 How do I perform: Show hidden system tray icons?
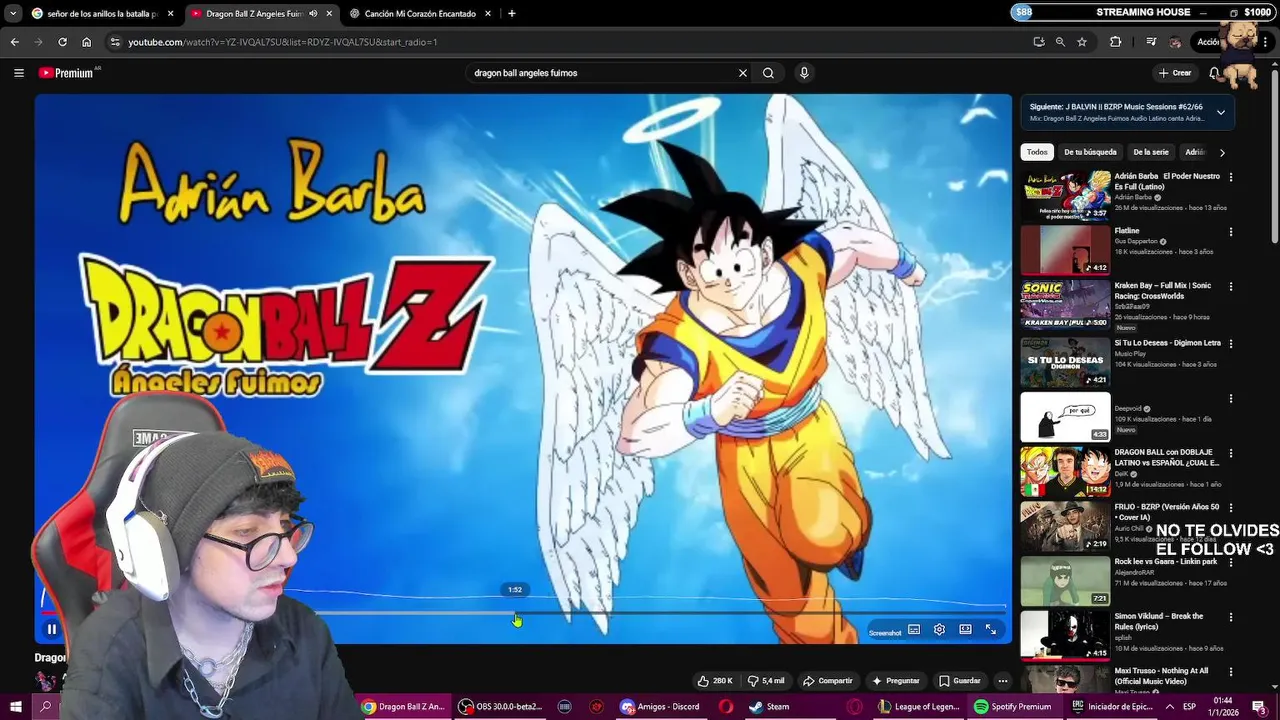[x=1170, y=706]
